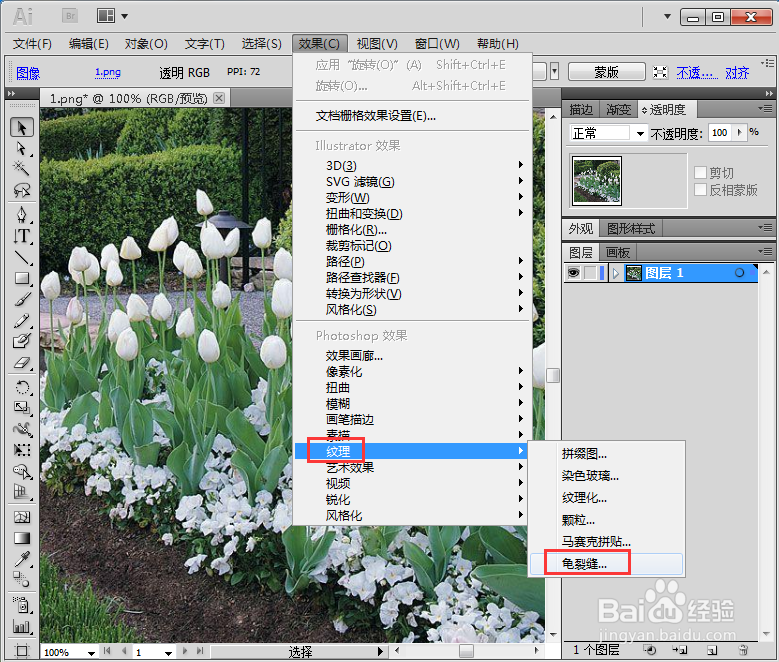The height and width of the screenshot is (662, 779).
Task: Click the create new layer icon
Action: pos(712,650)
